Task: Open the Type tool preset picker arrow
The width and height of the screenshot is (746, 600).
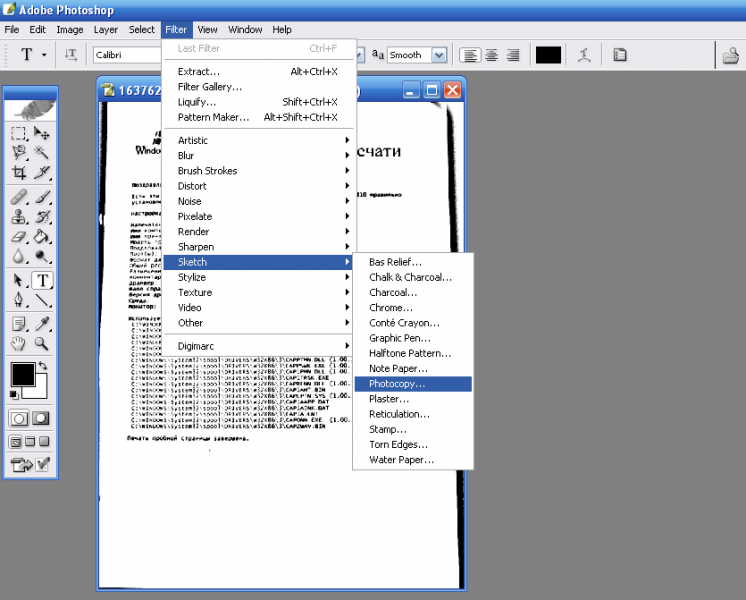Action: (44, 55)
